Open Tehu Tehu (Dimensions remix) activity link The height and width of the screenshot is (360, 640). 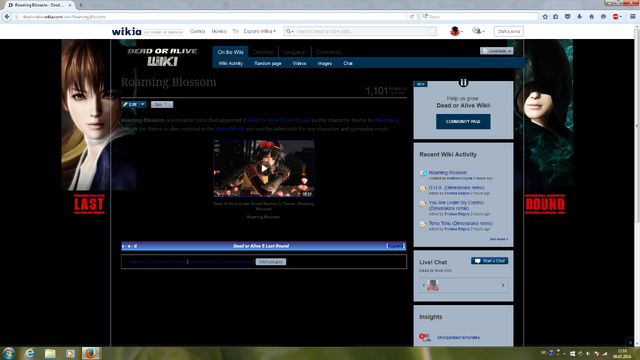460,224
